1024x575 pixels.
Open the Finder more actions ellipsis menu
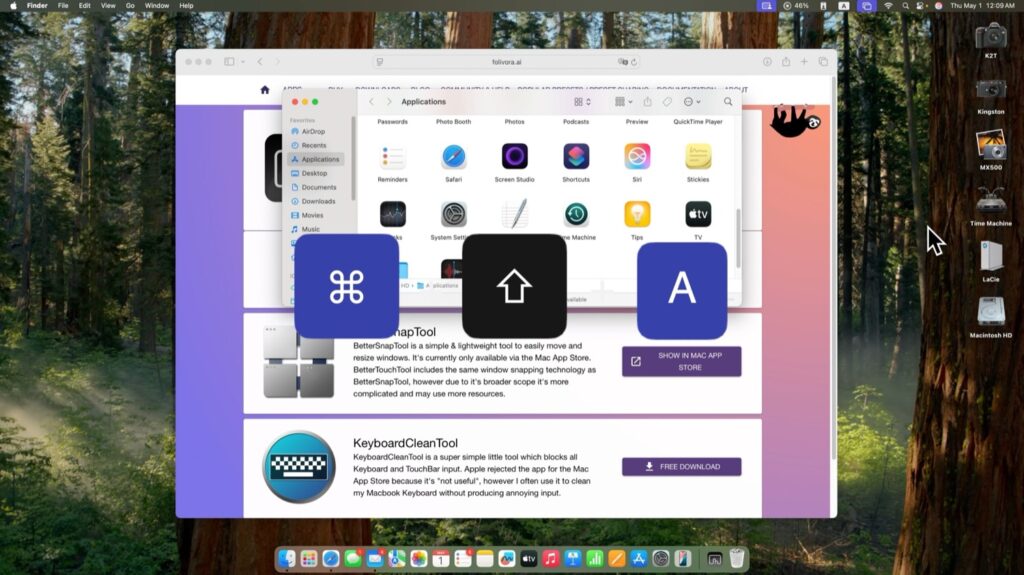point(692,102)
